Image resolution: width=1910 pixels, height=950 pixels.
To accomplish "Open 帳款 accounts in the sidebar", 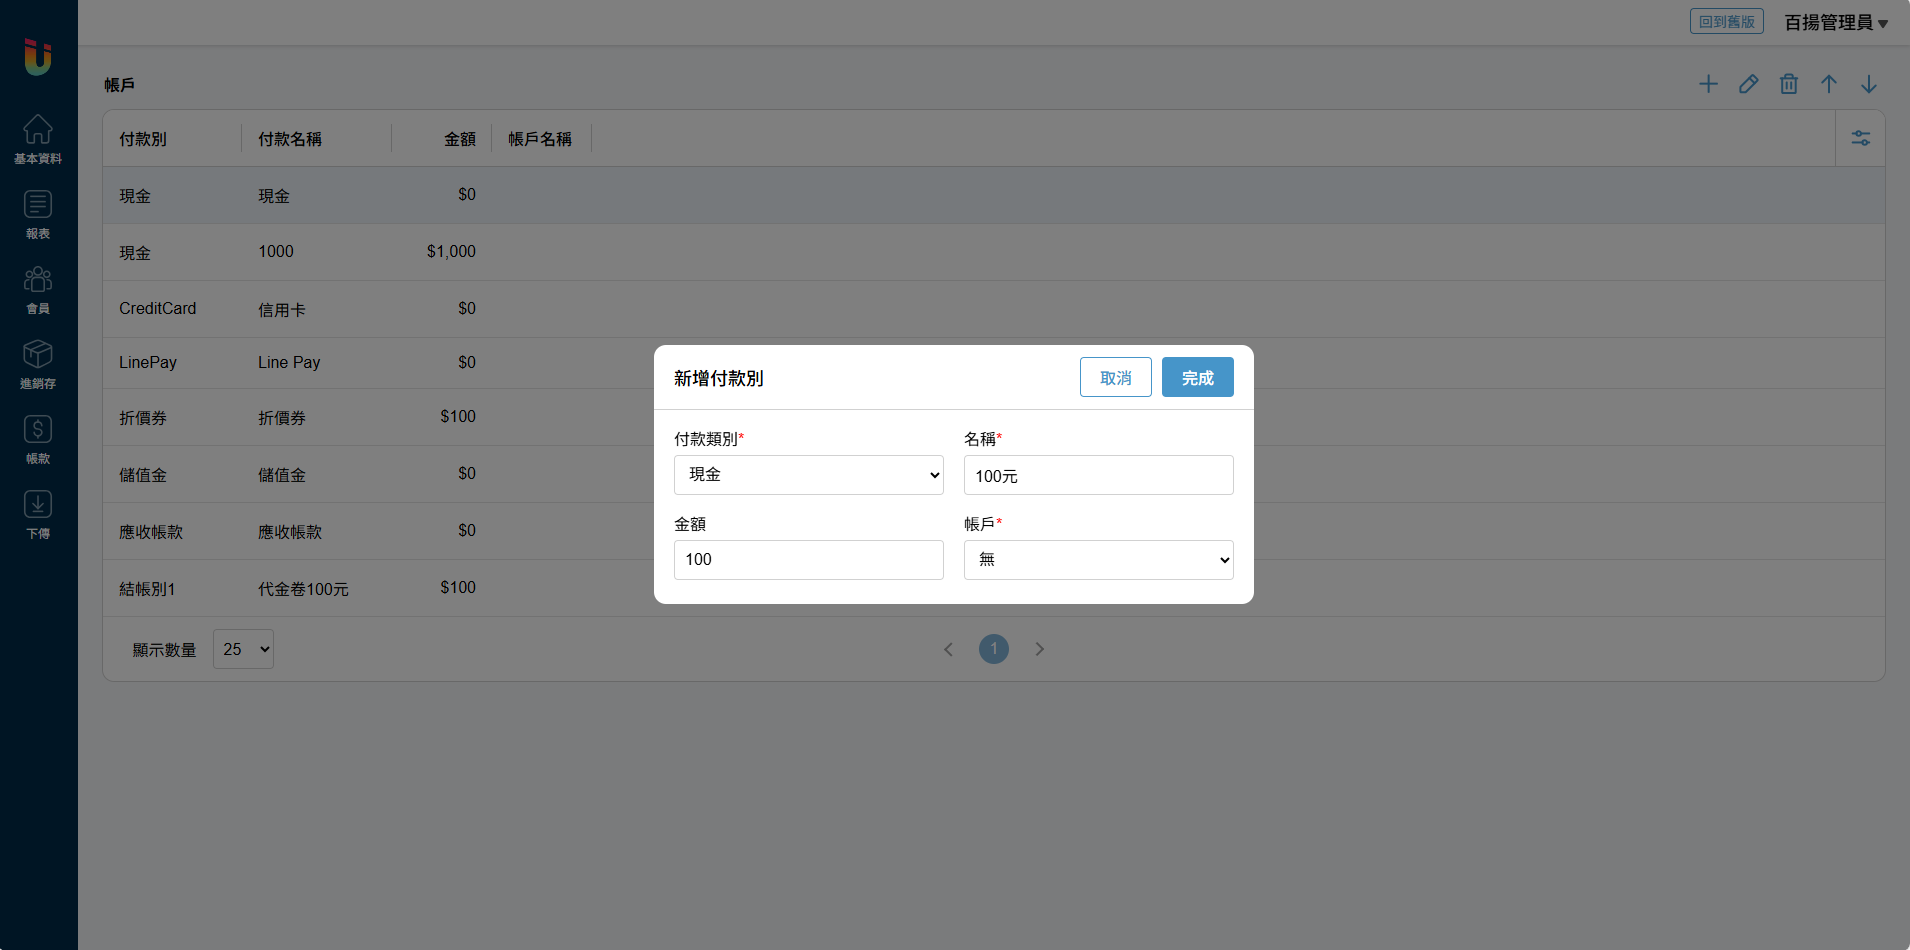I will [38, 439].
